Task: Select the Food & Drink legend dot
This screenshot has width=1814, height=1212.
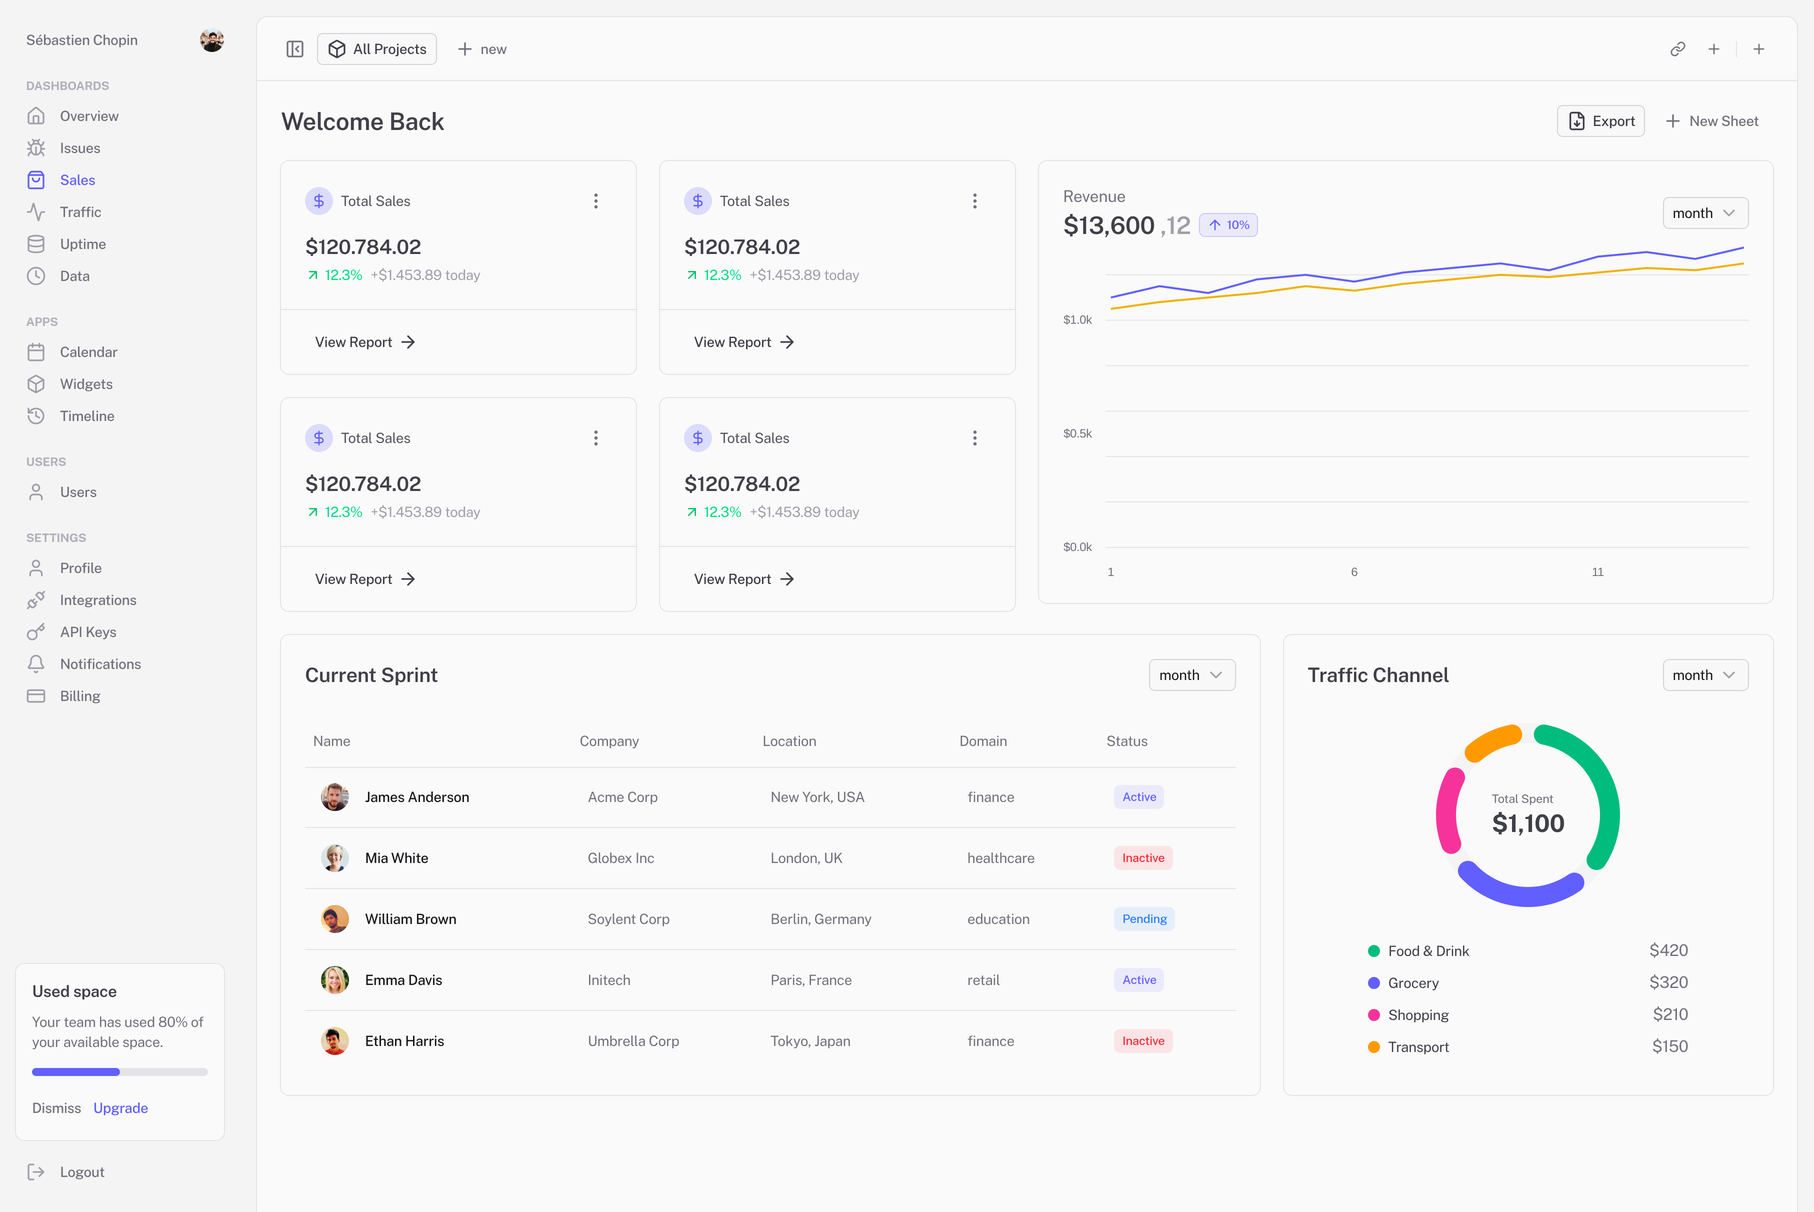Action: [x=1374, y=951]
